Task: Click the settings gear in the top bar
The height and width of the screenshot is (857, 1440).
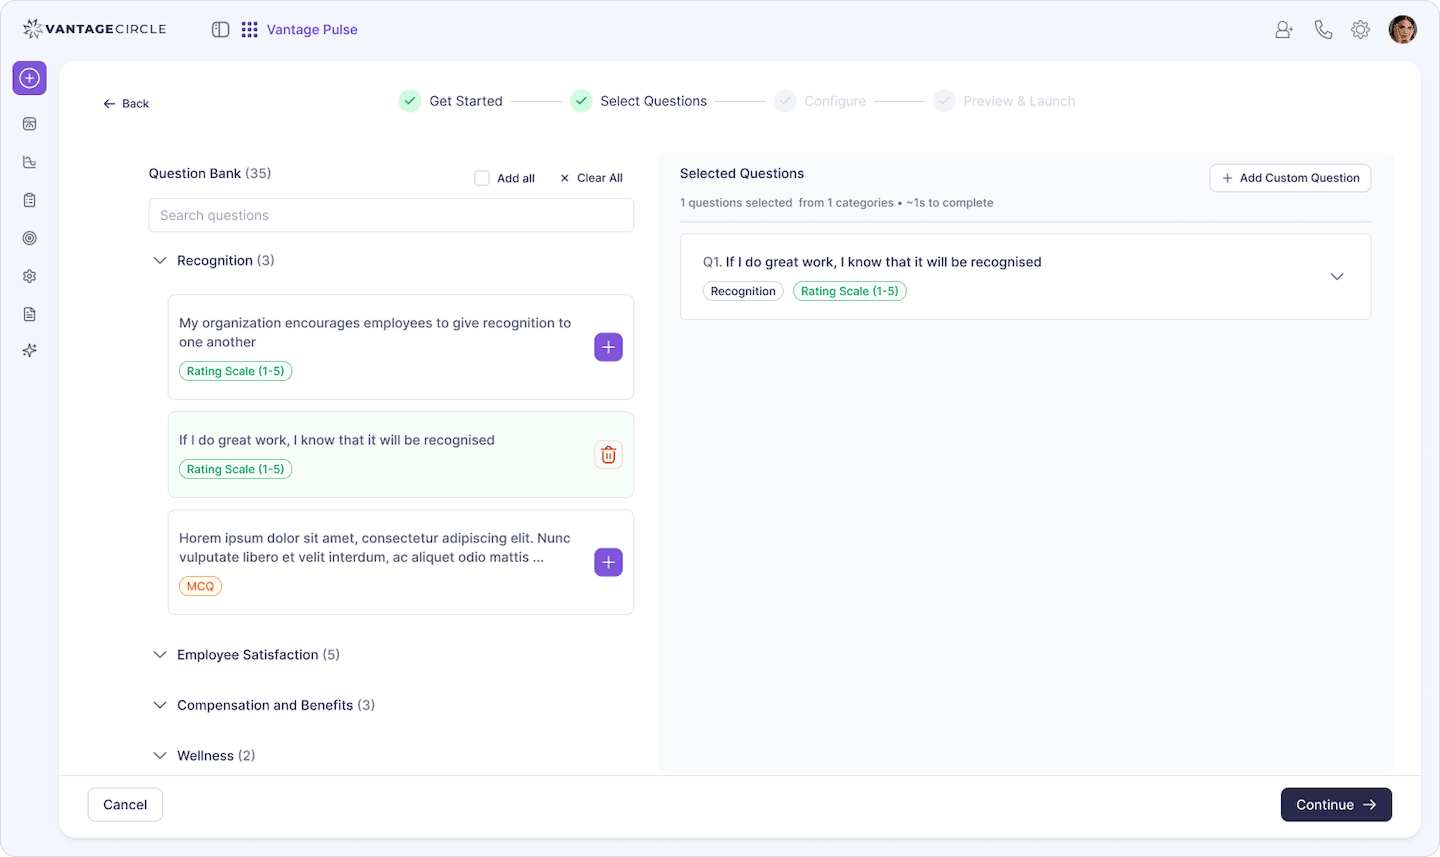Action: pos(1360,29)
